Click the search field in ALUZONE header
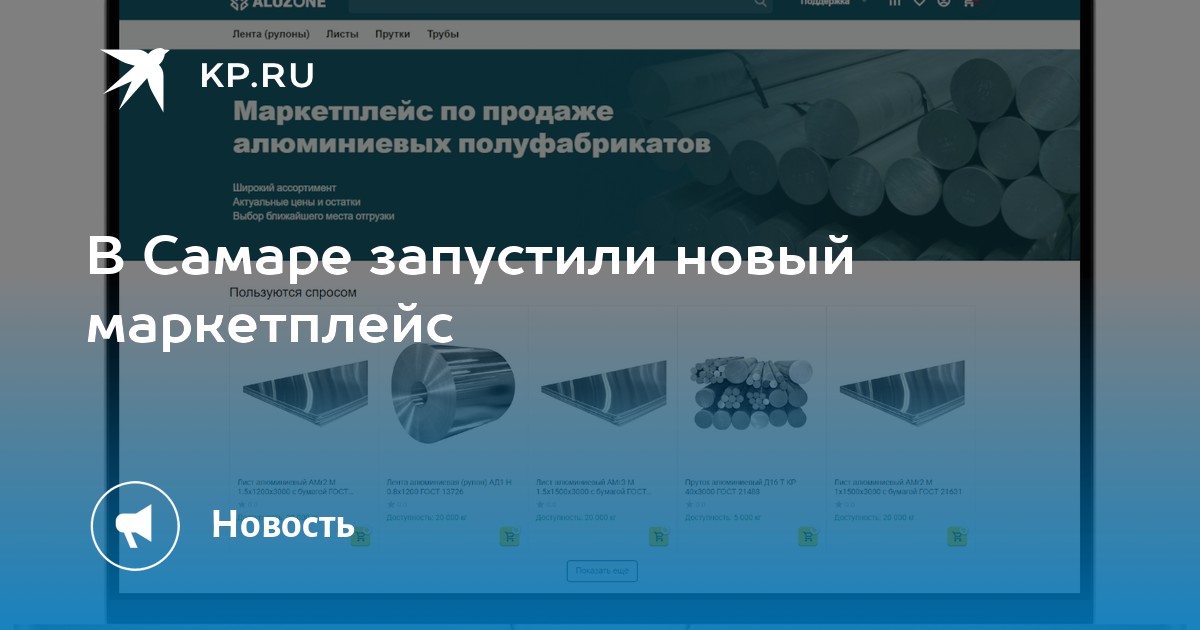 click(560, 4)
